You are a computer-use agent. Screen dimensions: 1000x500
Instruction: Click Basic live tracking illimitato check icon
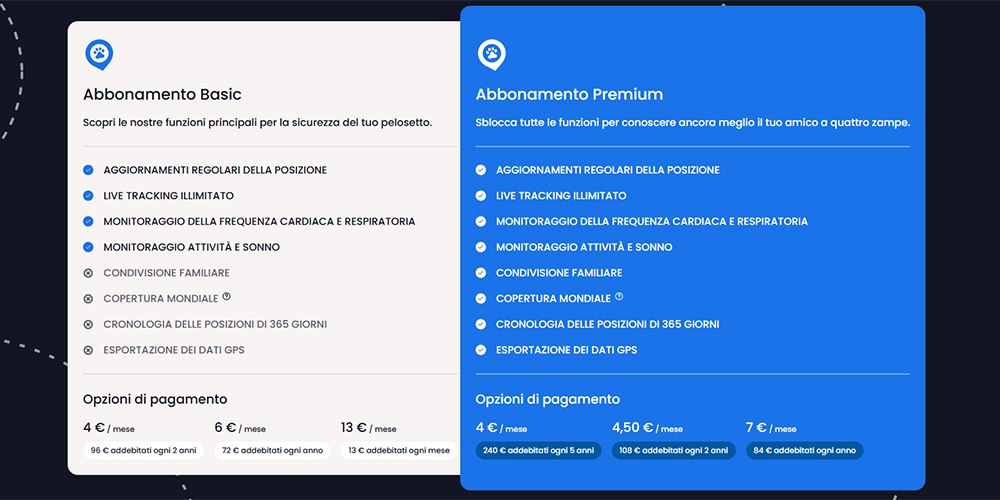[x=88, y=196]
